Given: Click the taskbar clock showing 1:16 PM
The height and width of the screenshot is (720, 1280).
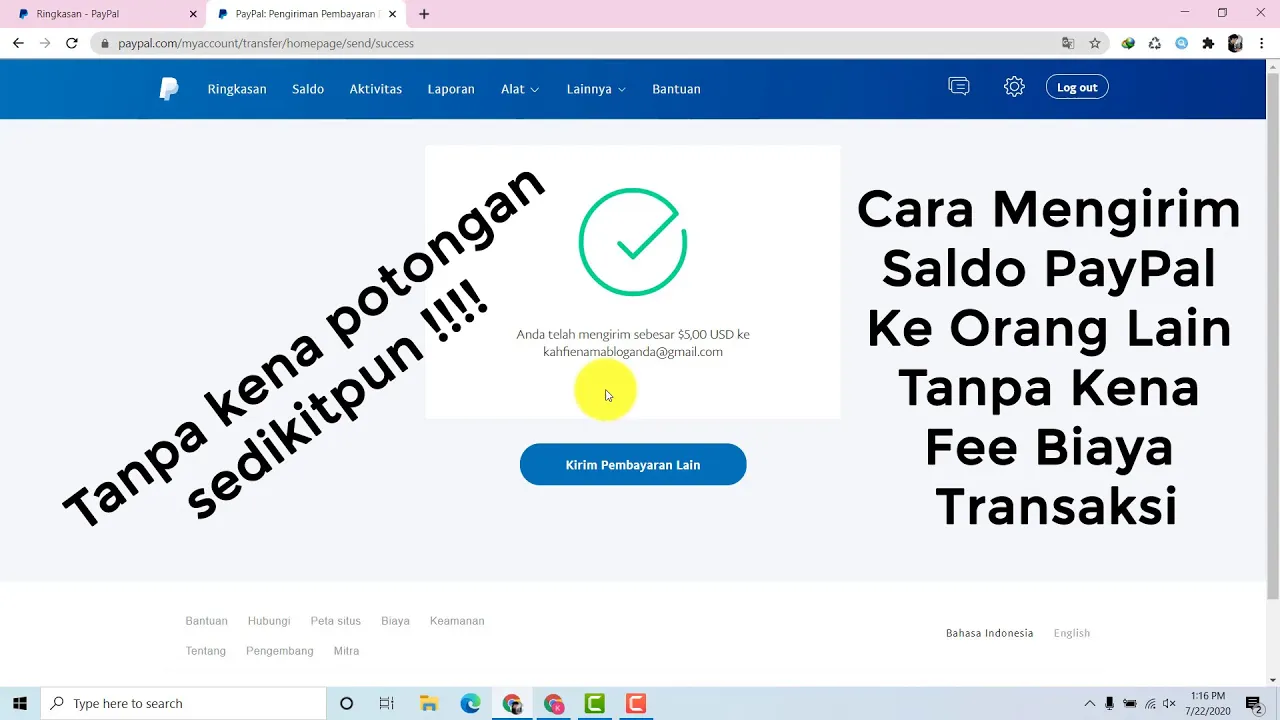Looking at the screenshot, I should [x=1207, y=703].
